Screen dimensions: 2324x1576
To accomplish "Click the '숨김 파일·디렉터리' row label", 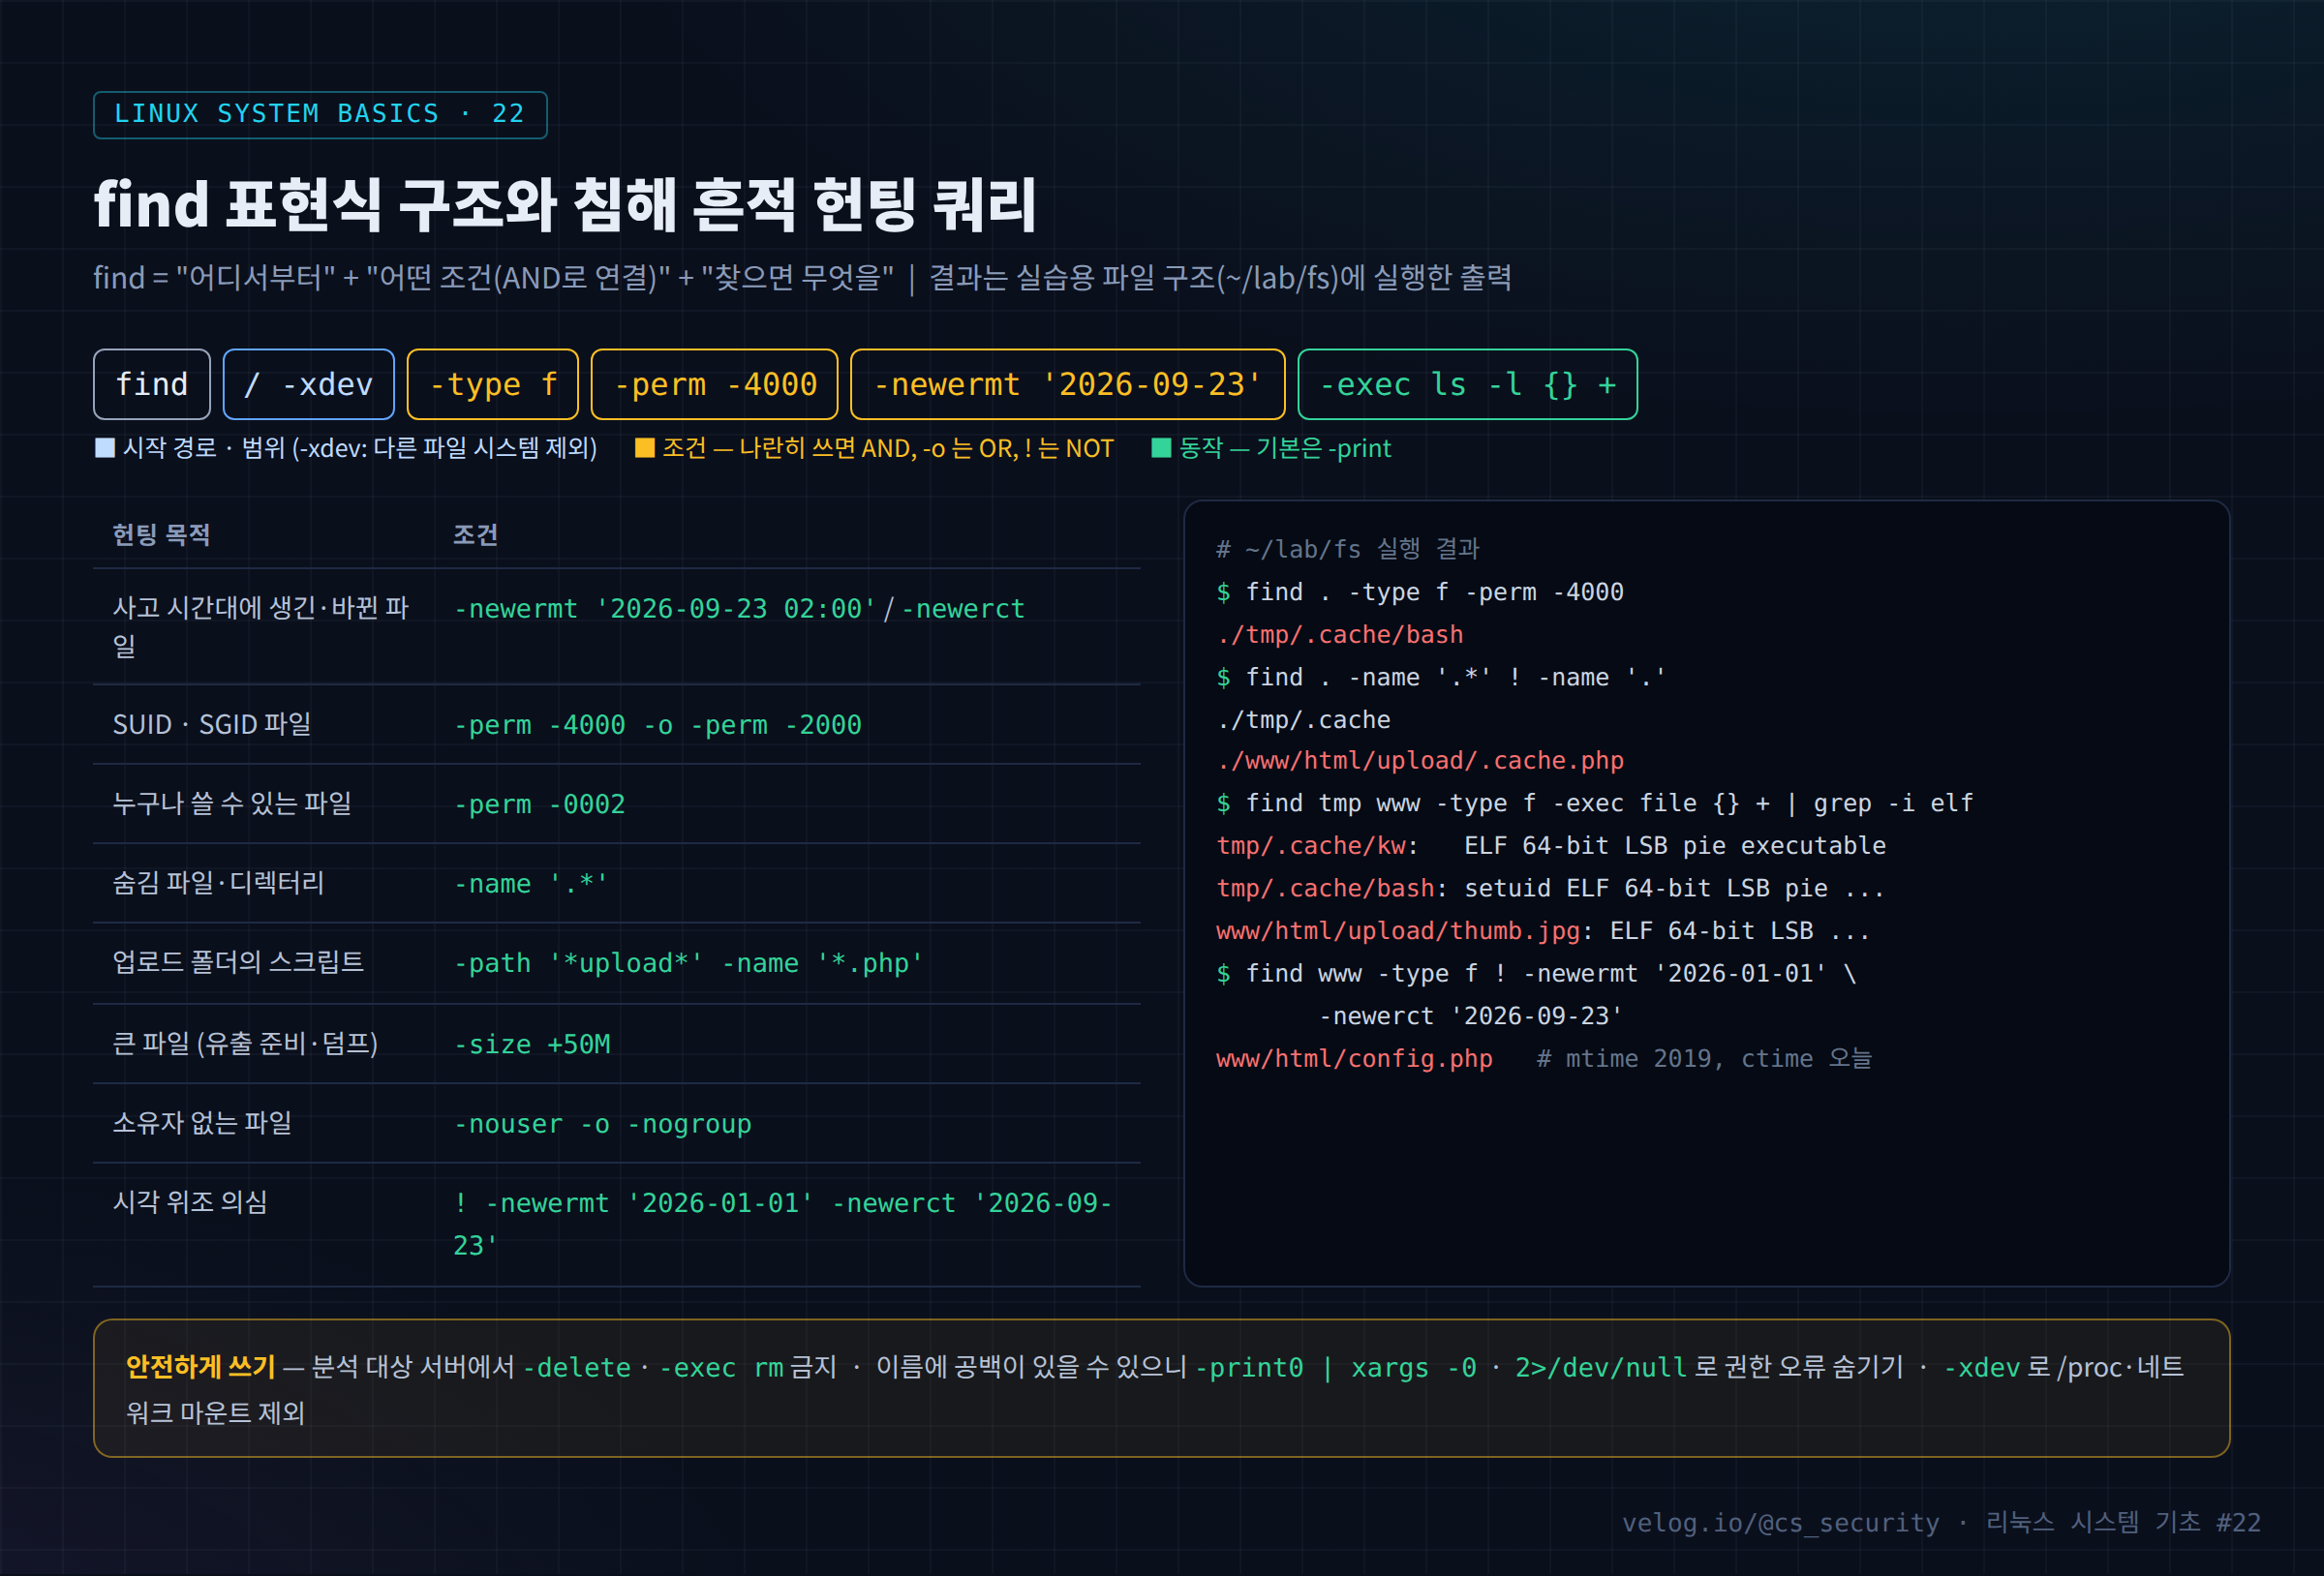I will (x=219, y=883).
